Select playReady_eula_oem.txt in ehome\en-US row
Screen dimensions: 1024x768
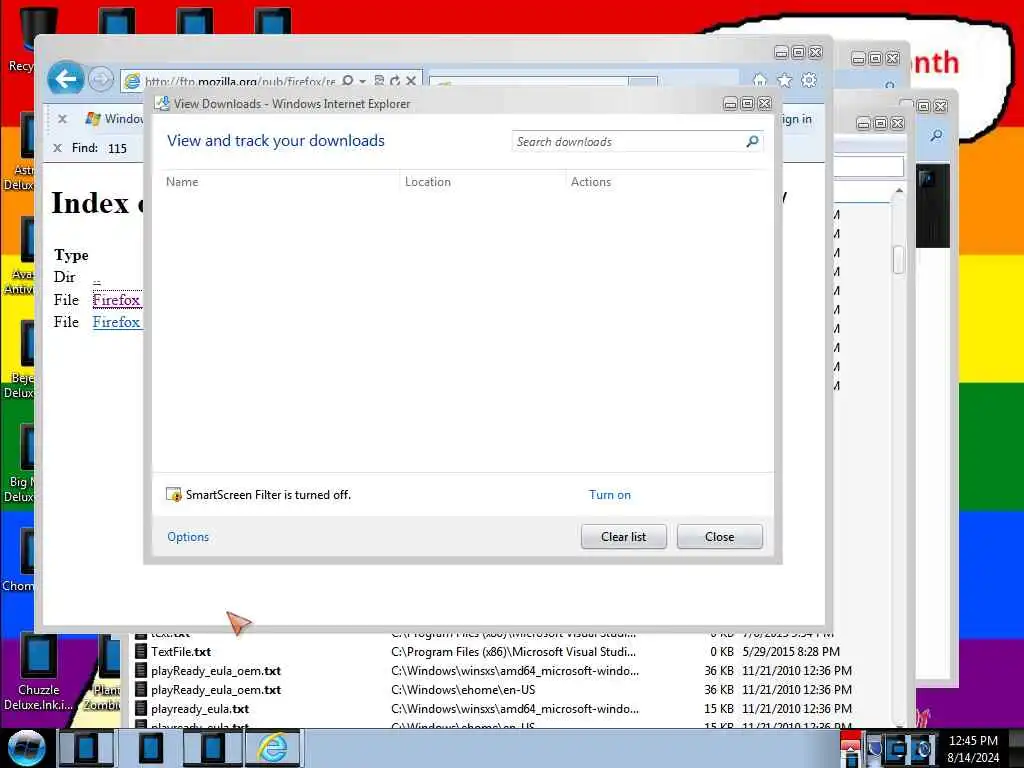point(216,690)
